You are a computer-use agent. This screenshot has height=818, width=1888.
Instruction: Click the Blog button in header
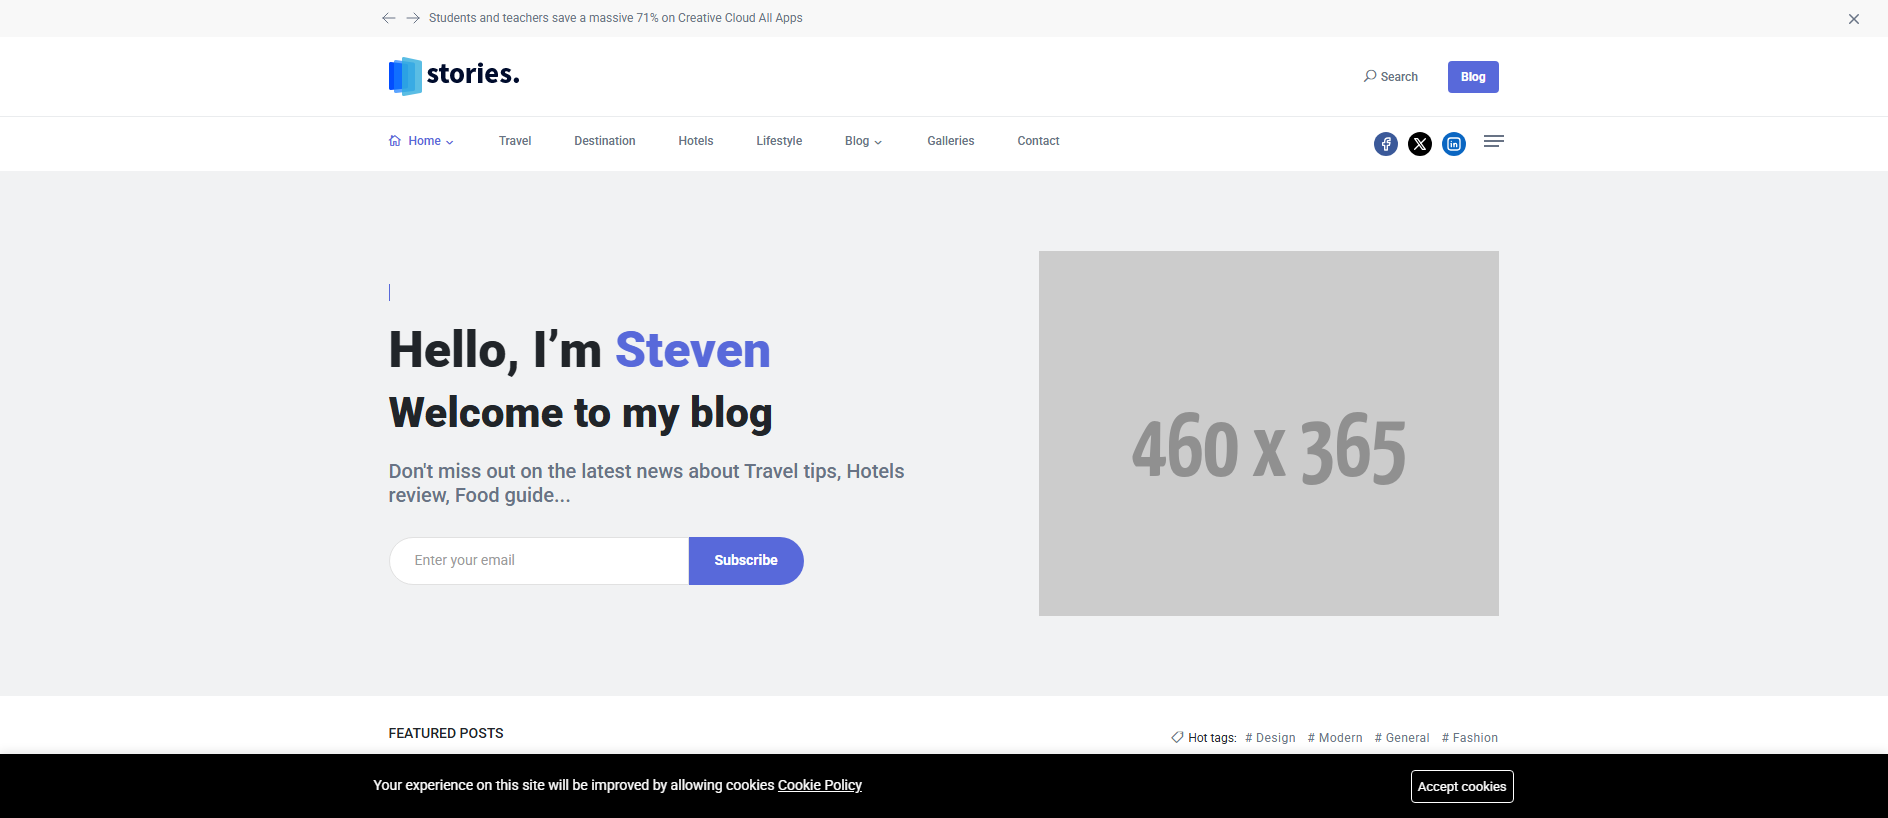tap(1473, 77)
